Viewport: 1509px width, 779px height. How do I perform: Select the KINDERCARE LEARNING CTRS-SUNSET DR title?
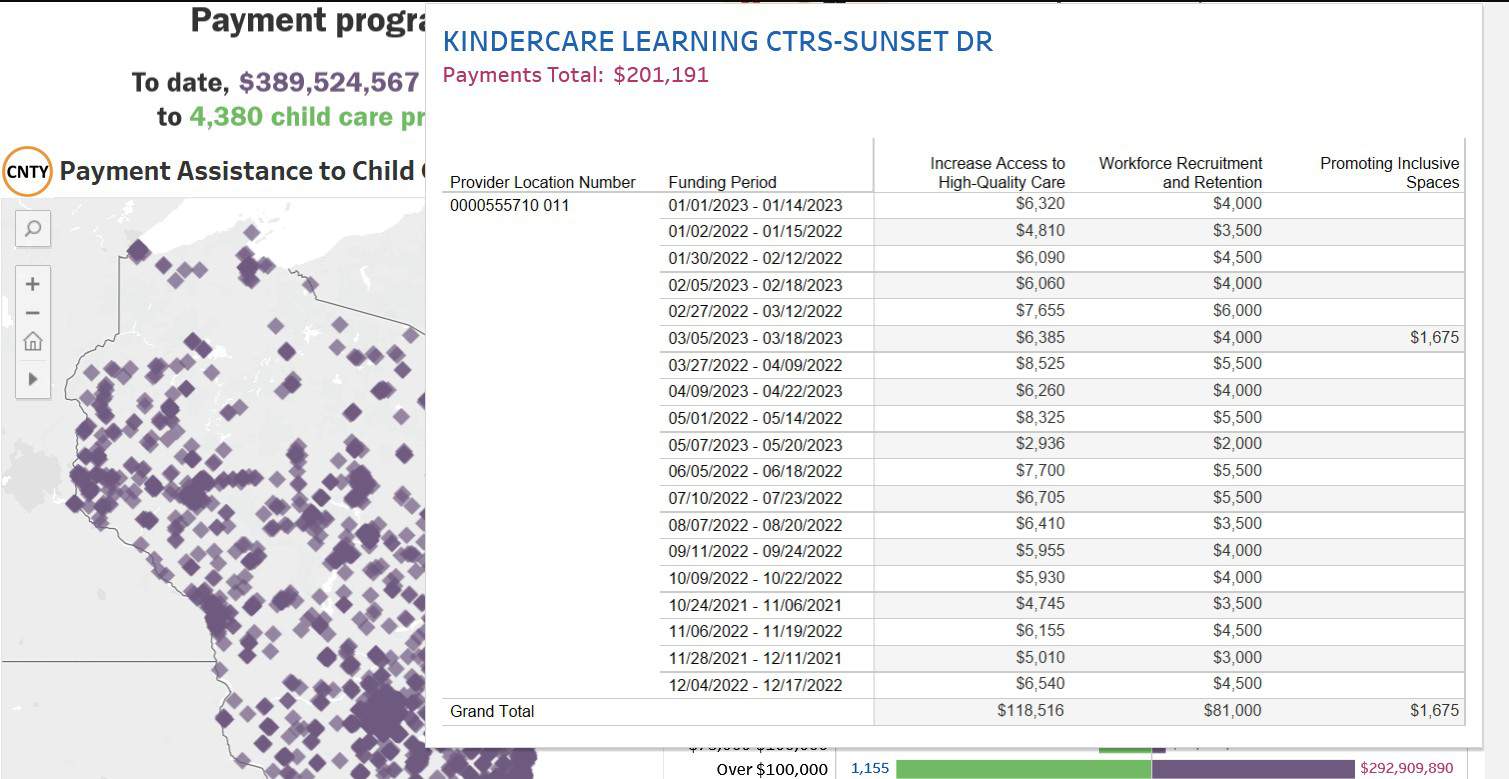pos(717,42)
